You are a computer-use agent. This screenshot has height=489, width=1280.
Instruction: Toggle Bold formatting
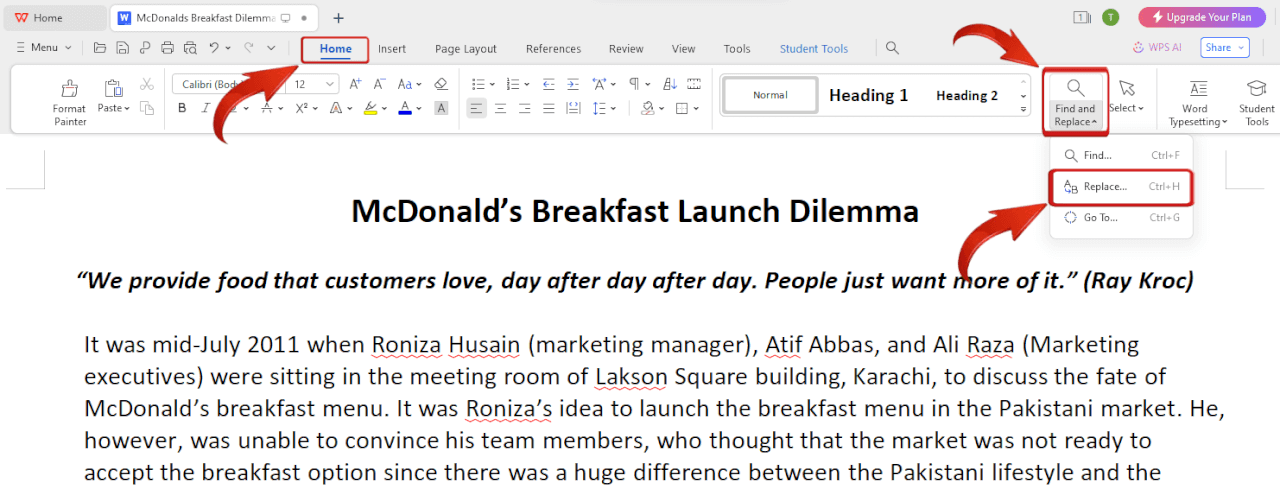[182, 108]
